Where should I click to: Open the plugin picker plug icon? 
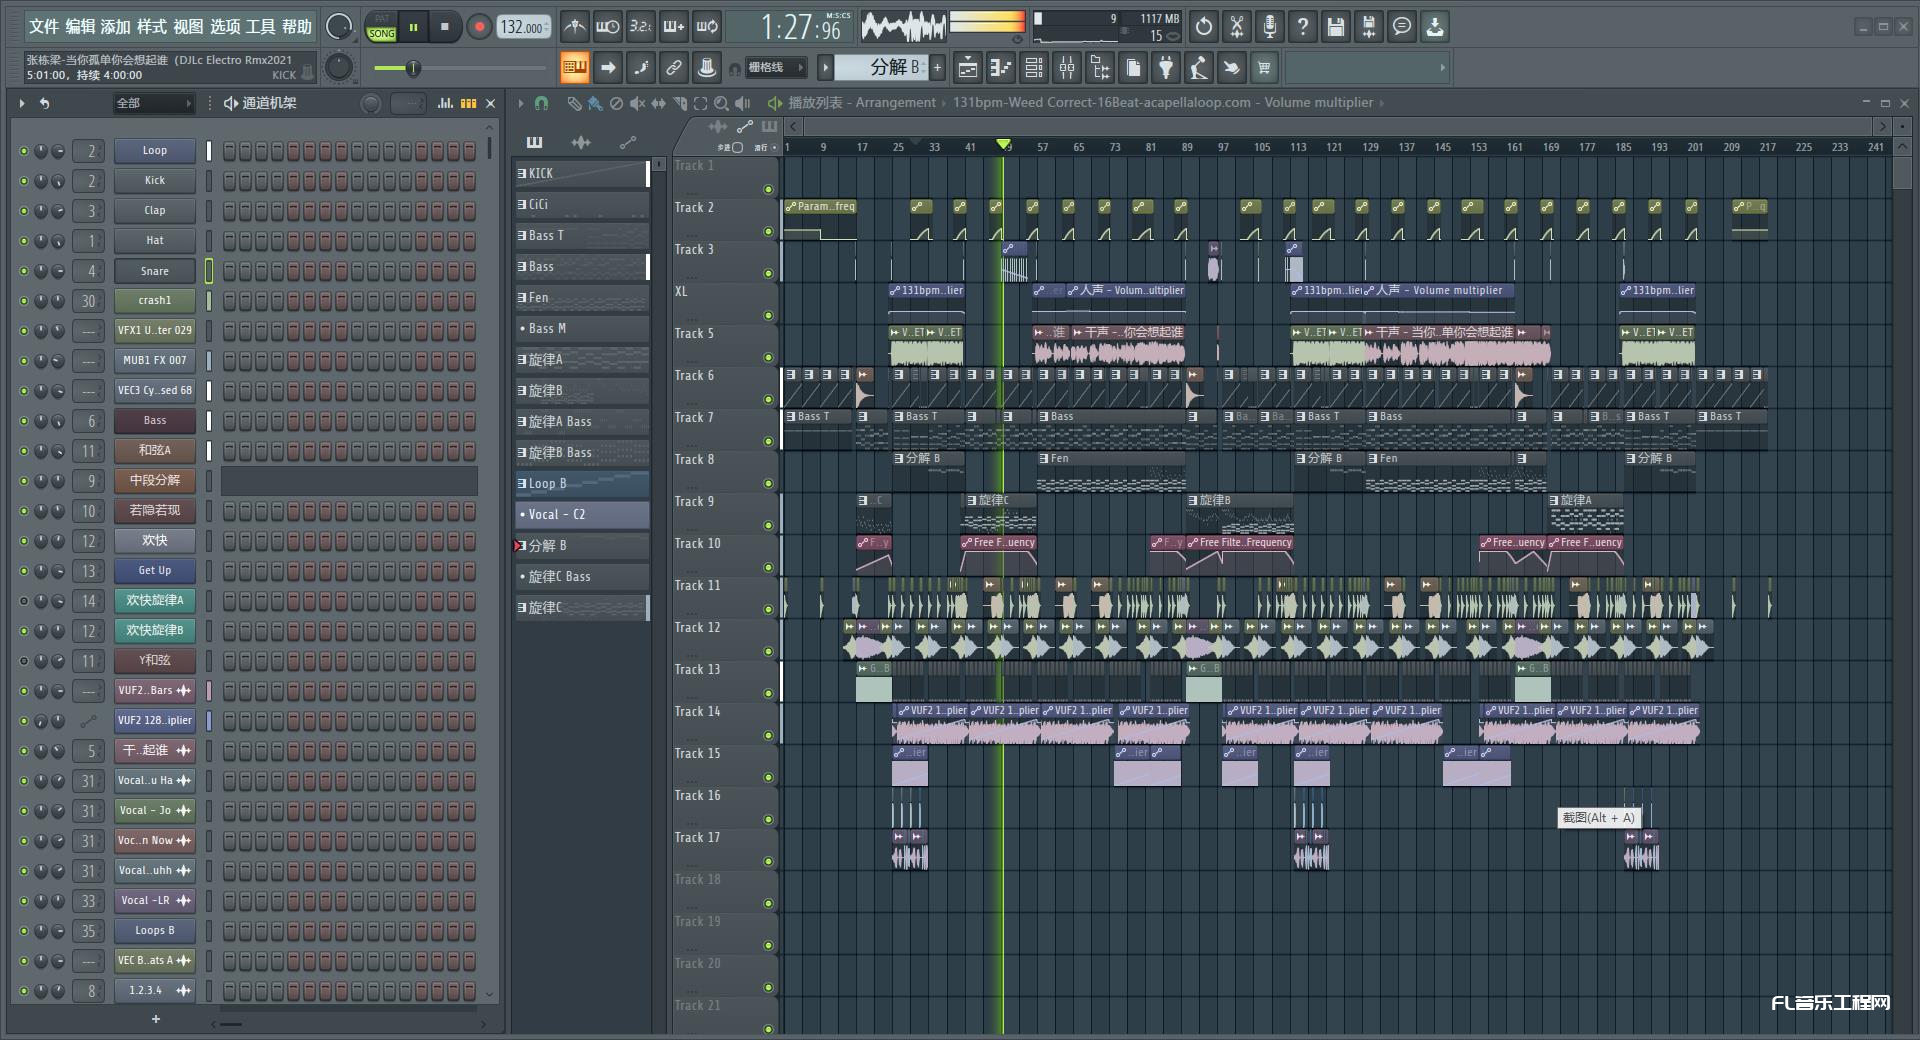1166,68
